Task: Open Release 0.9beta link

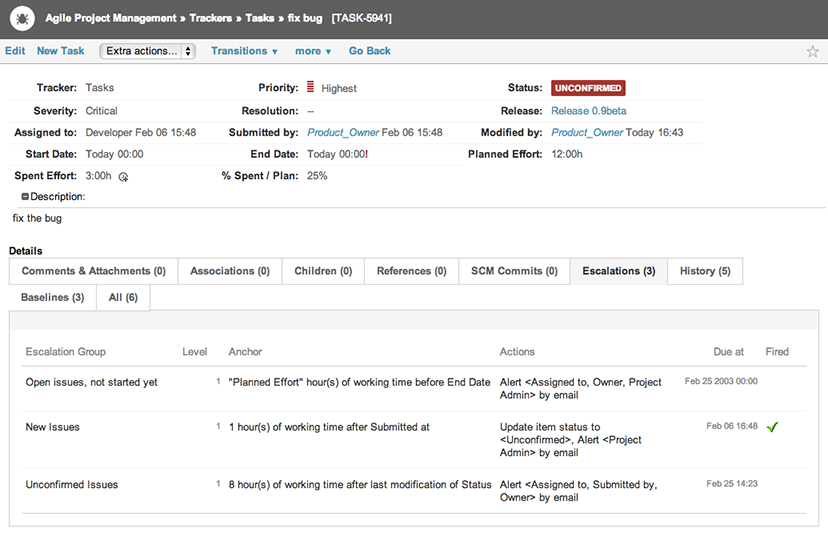Action: [x=589, y=111]
